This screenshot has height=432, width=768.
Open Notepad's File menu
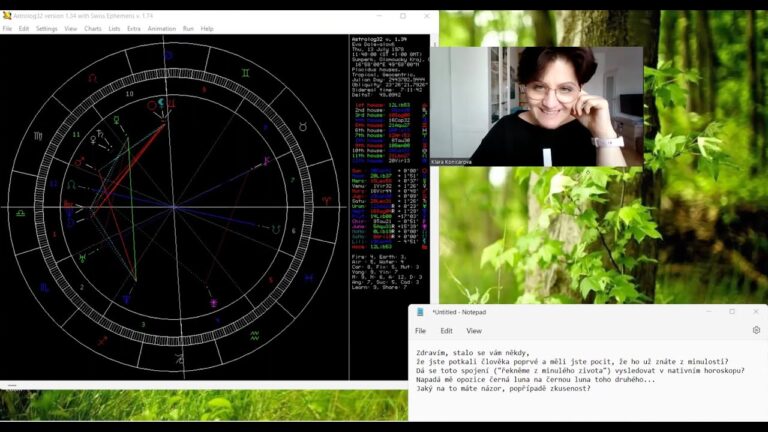point(421,330)
